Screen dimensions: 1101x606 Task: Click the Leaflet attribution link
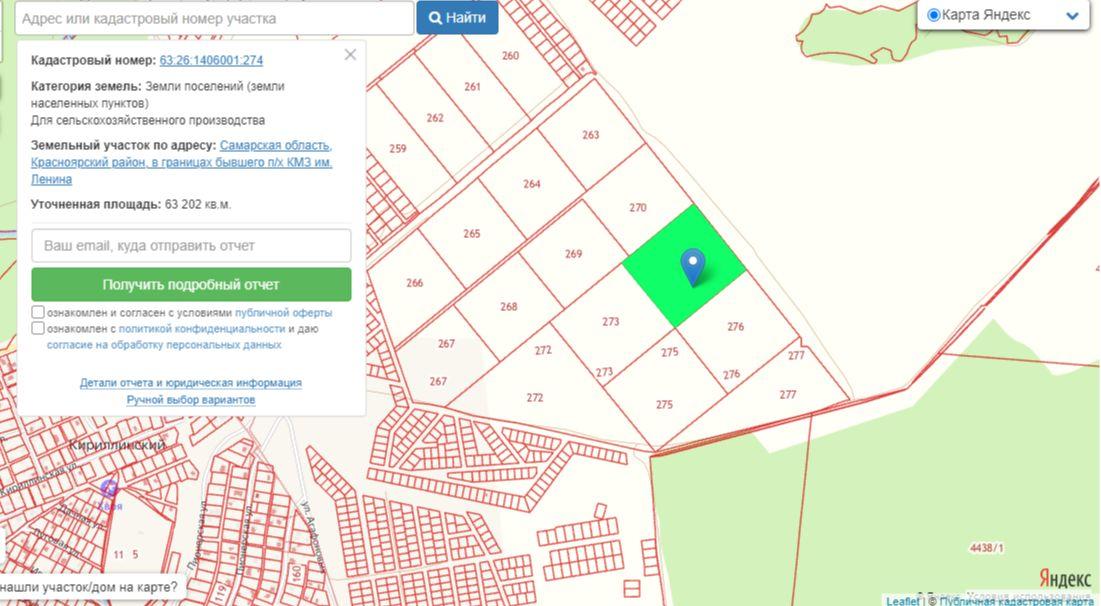coord(902,601)
